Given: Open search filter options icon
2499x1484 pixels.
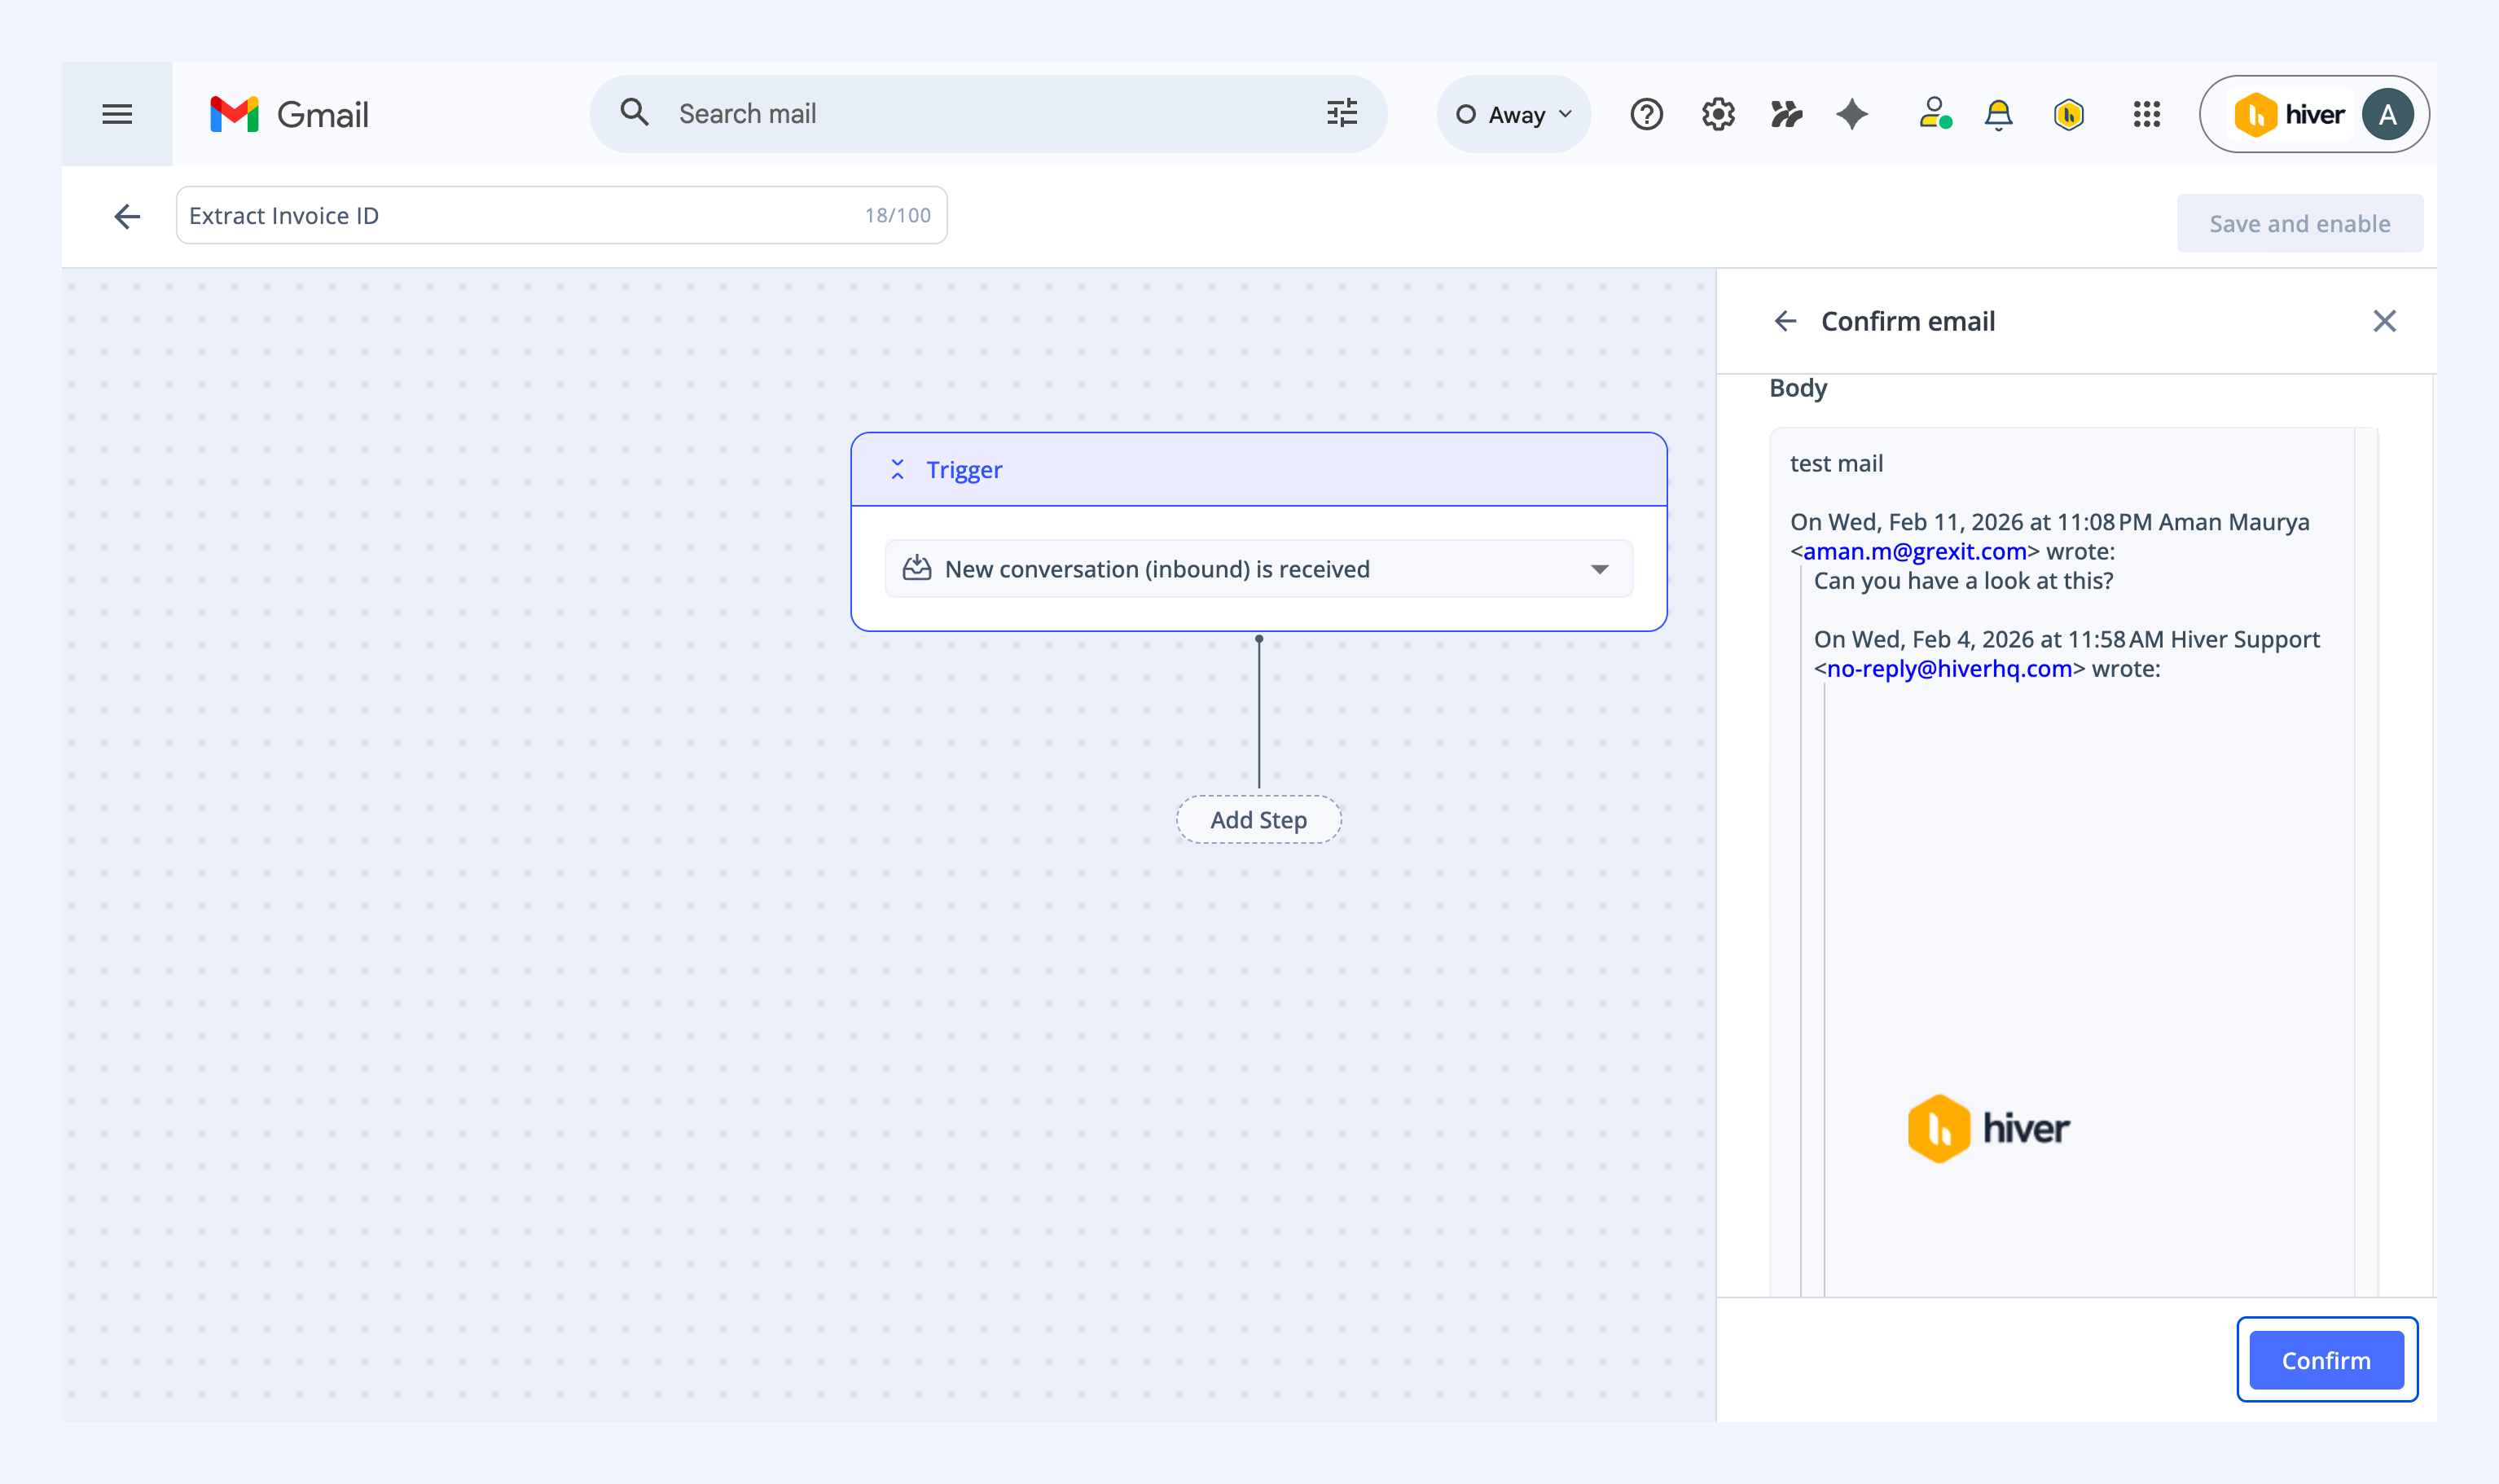Looking at the screenshot, I should [1342, 113].
